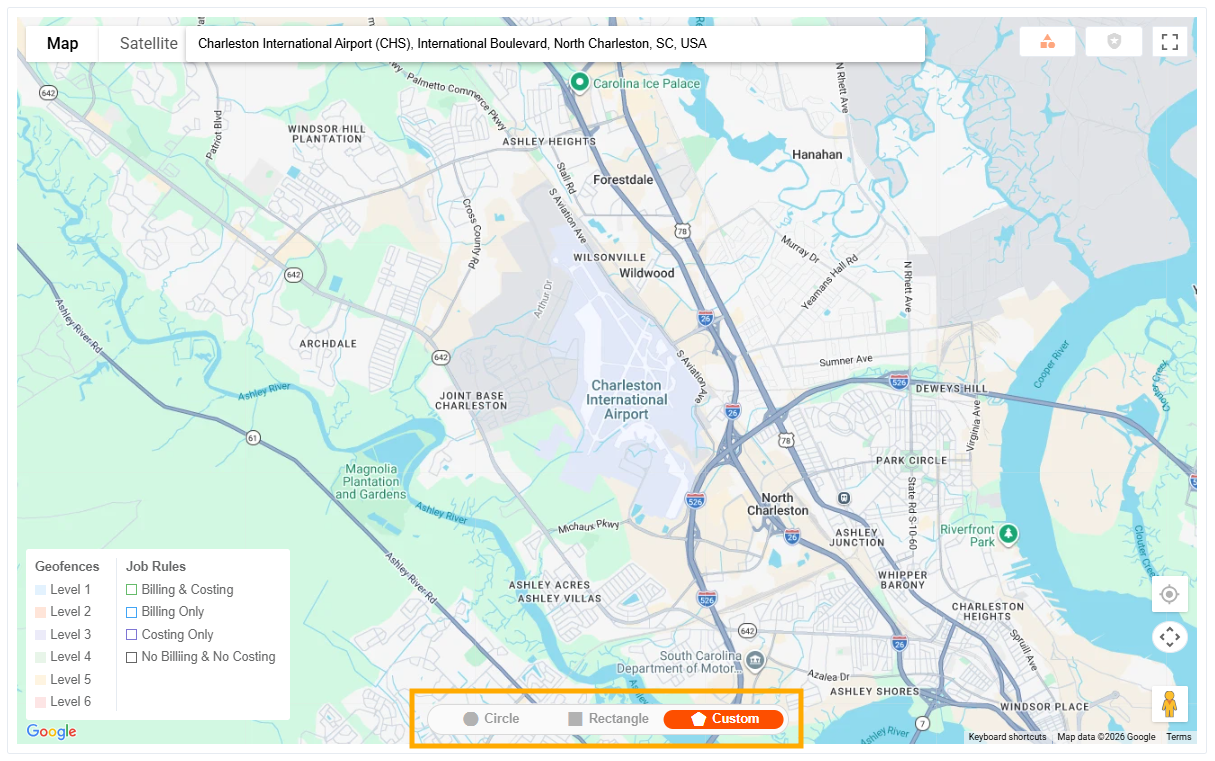Select the Custom geofence shape

724,719
